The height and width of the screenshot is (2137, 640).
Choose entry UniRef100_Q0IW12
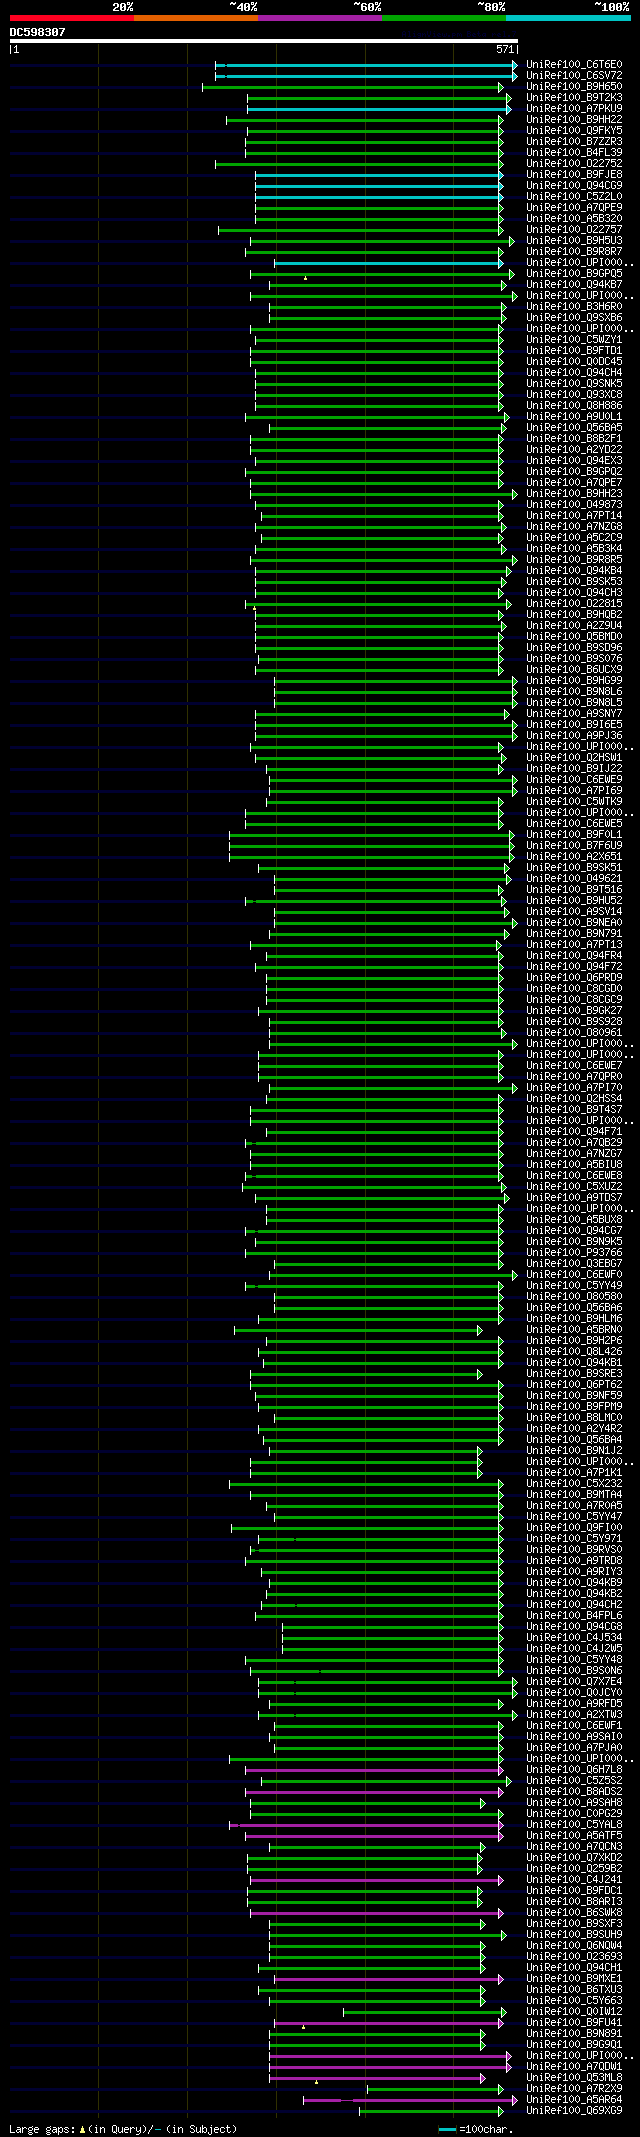coord(574,2012)
